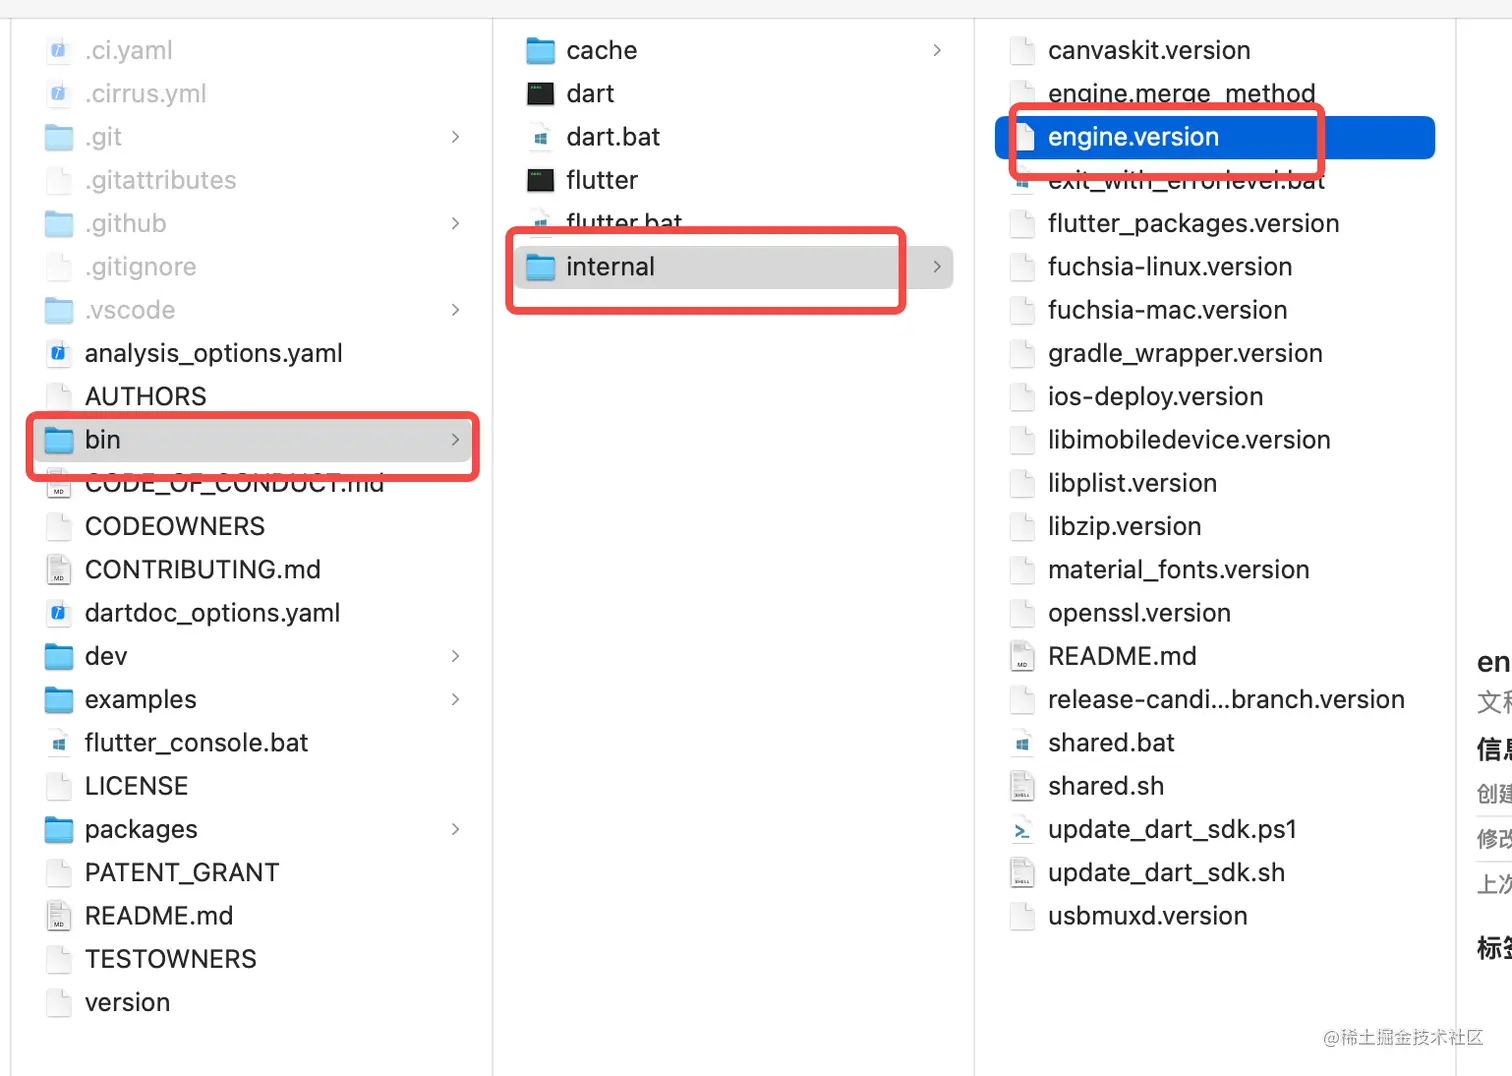Click the update_dart_sdk.ps1 PowerShell icon

coord(1021,830)
